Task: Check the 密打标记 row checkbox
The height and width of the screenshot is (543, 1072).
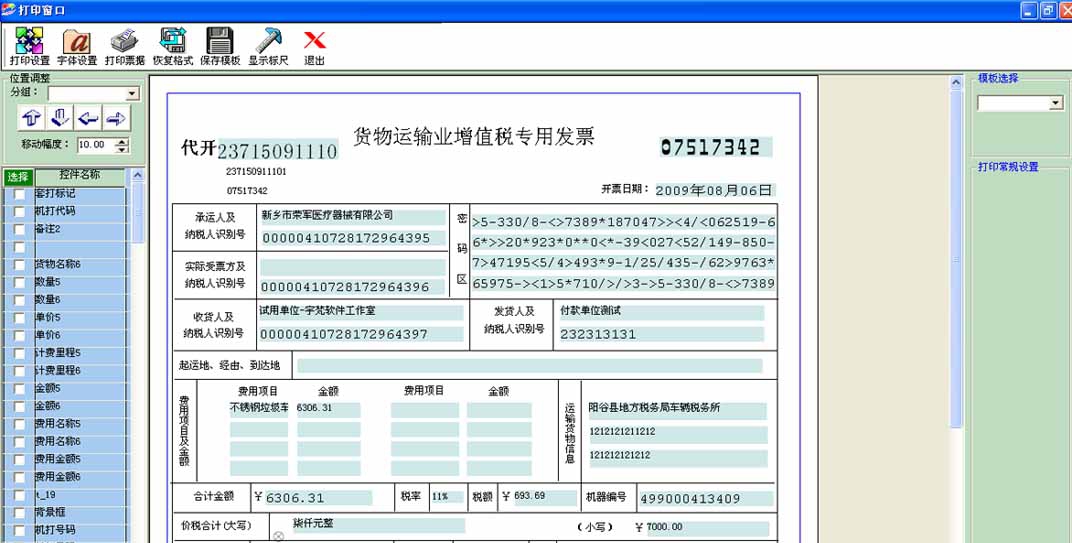Action: (19, 194)
